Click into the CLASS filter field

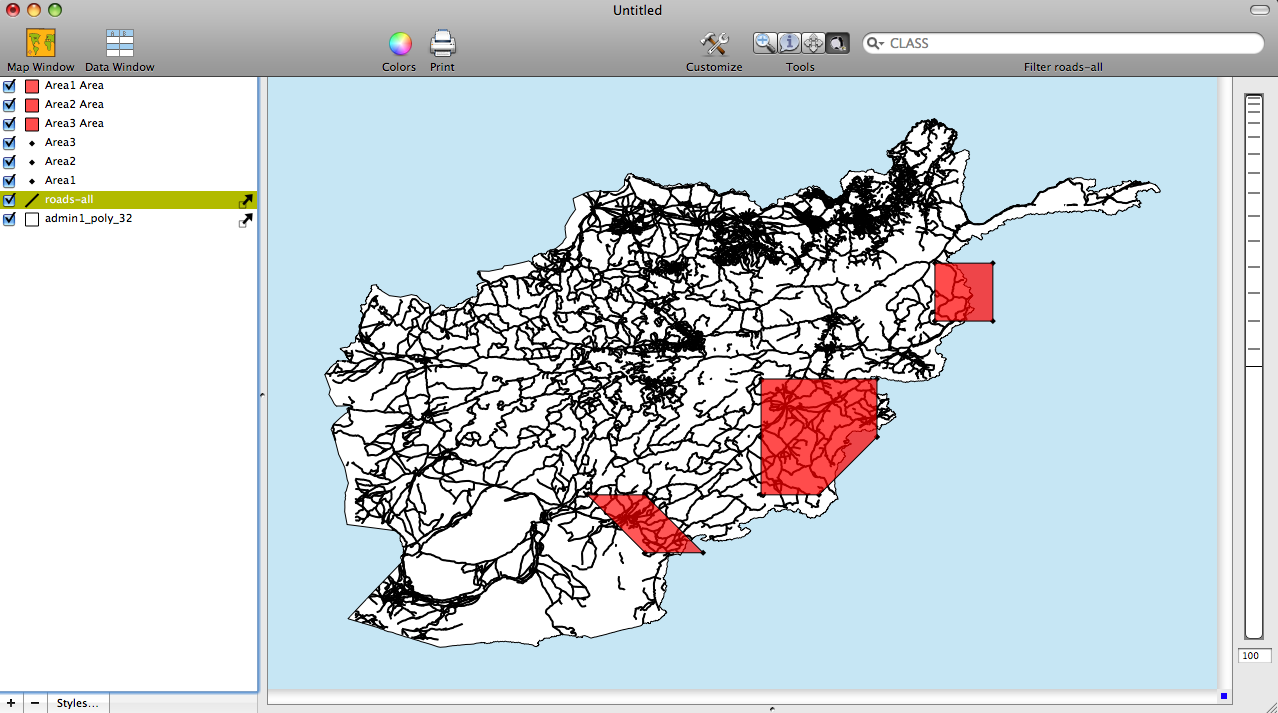tap(1070, 43)
